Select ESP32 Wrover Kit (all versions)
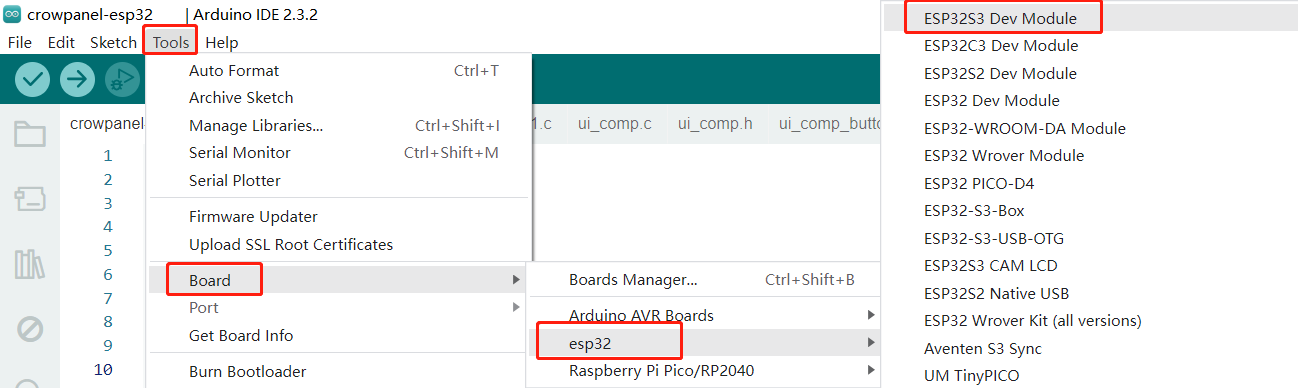1298x388 pixels. coord(1033,320)
